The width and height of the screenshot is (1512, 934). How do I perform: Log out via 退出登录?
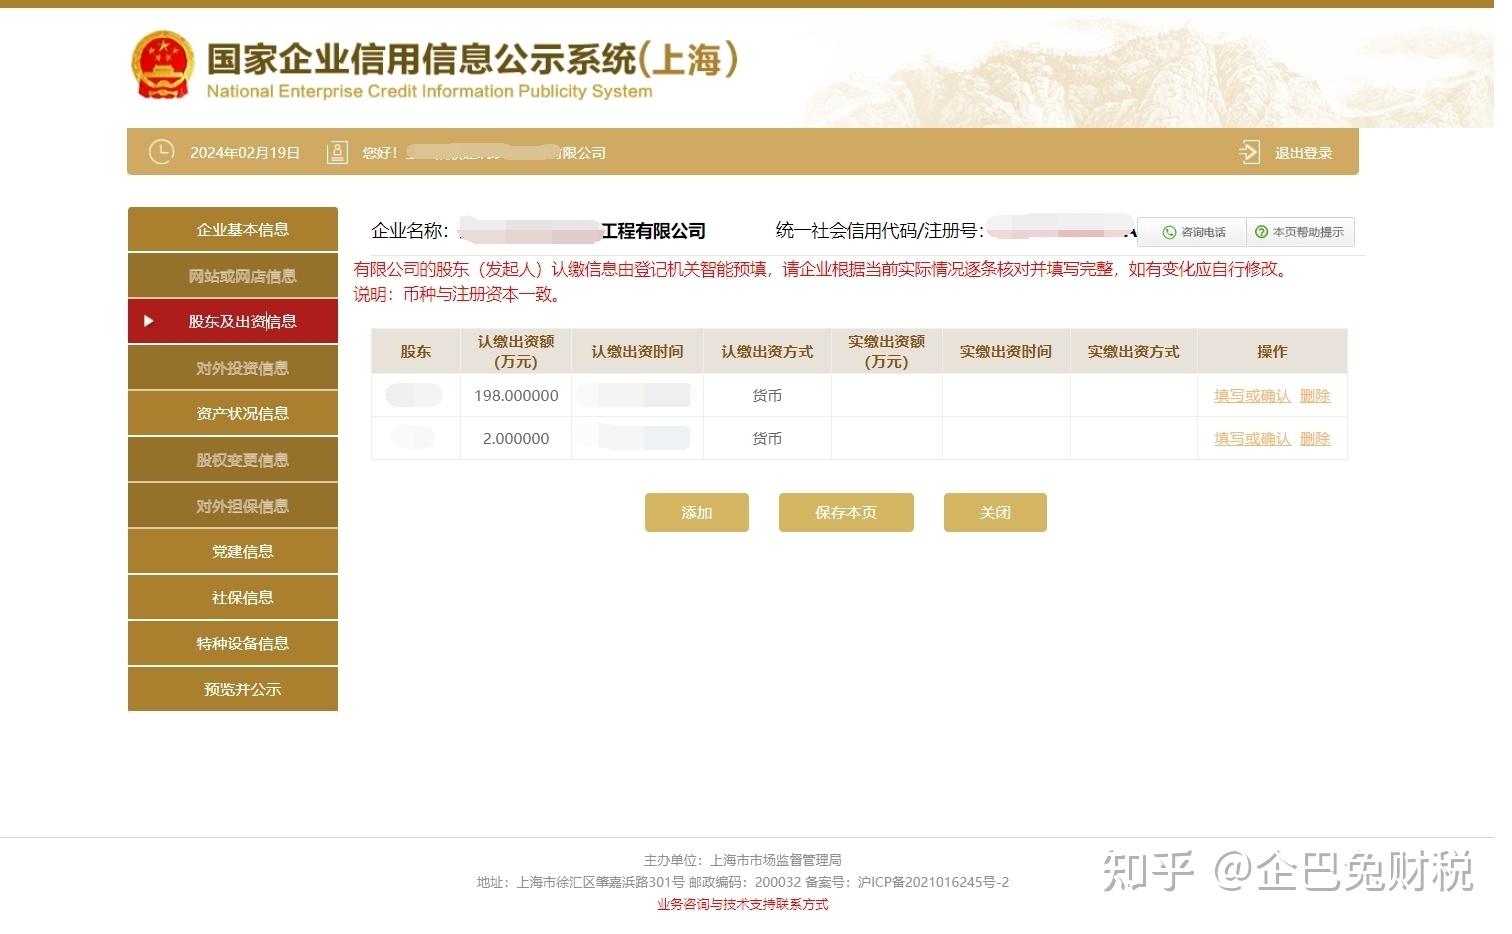click(1303, 153)
